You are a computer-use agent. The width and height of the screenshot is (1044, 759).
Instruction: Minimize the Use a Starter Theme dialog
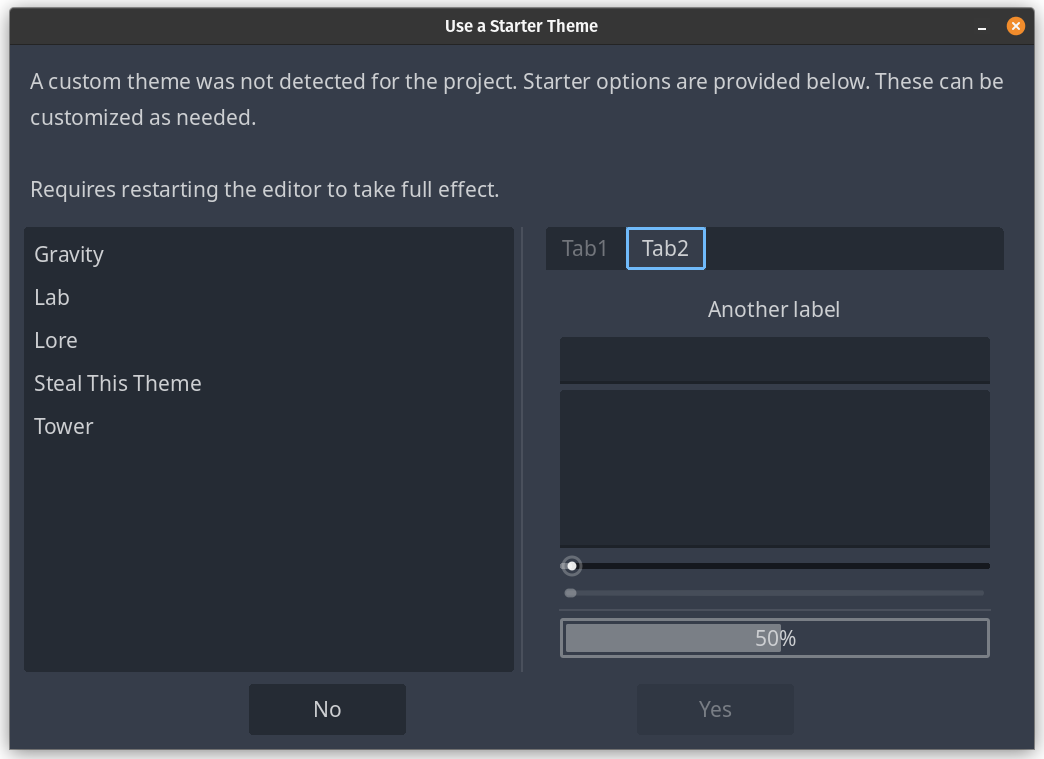click(985, 26)
